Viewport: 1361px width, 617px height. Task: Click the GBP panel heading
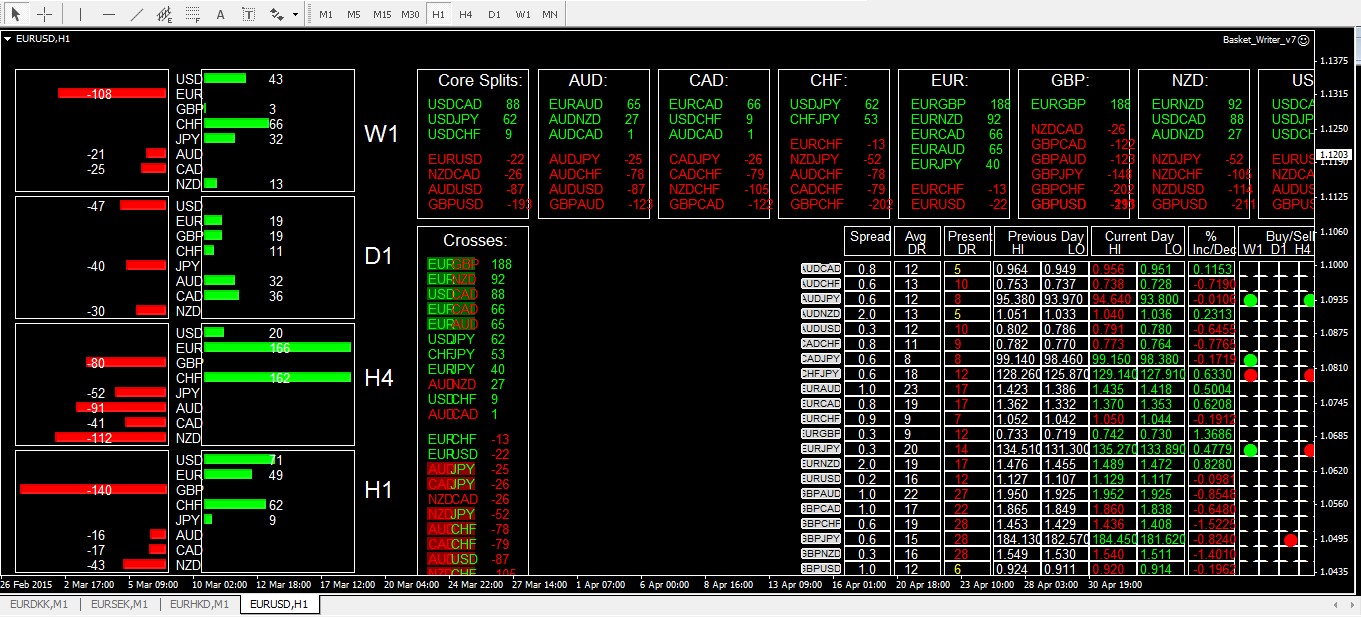pos(1069,81)
